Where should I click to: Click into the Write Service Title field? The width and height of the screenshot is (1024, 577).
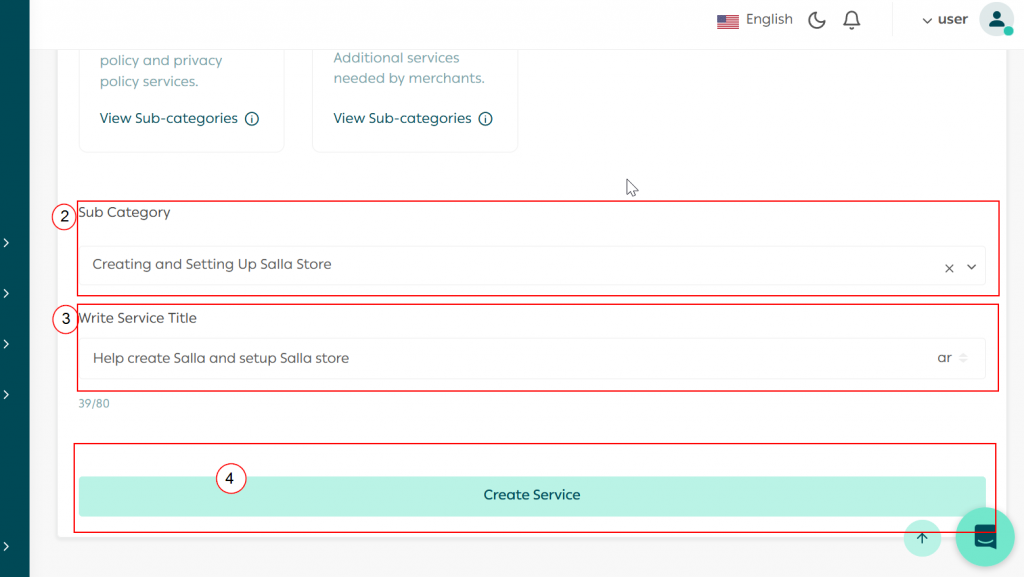(x=500, y=358)
